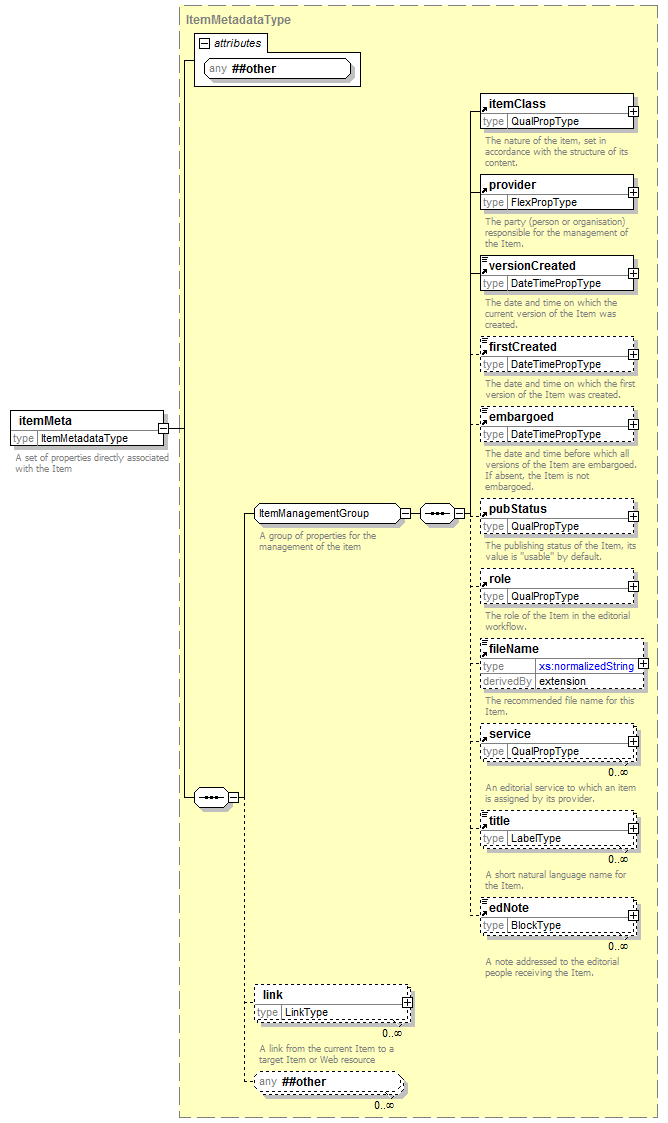Expand the title element plus icon
Screen dimensions: 668x1123
[x=633, y=828]
